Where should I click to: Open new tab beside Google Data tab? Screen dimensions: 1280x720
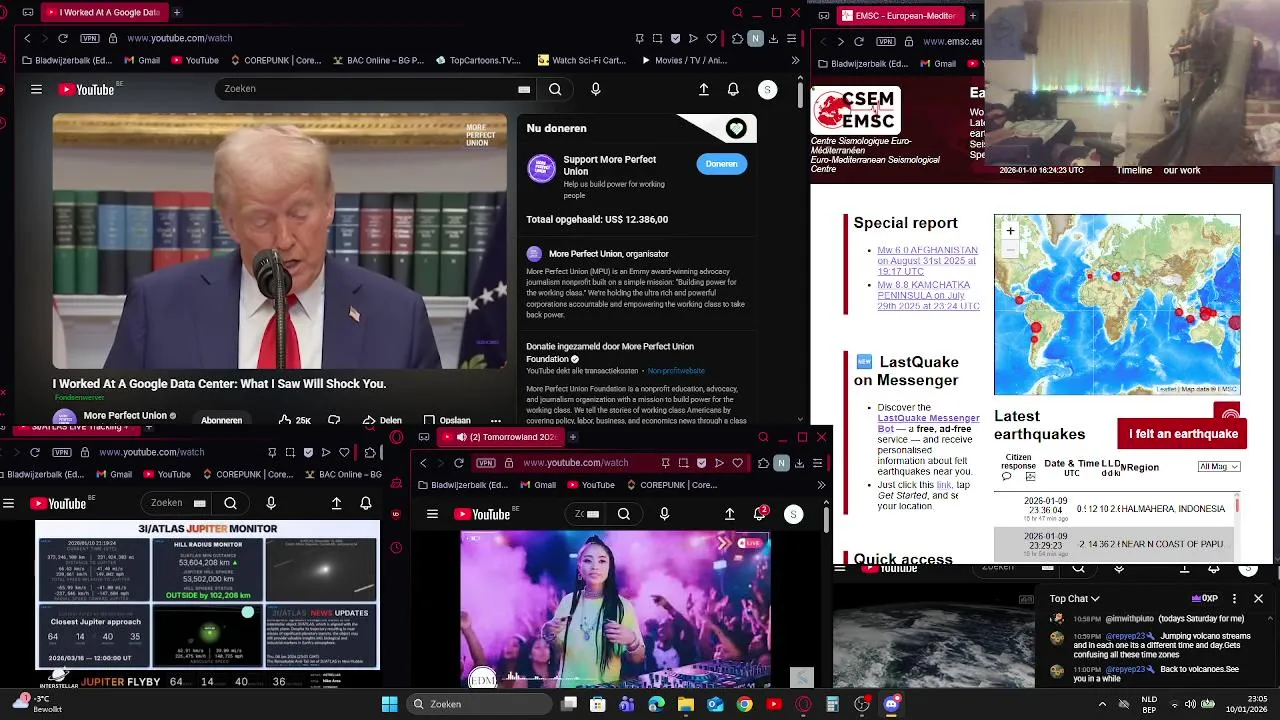[177, 12]
